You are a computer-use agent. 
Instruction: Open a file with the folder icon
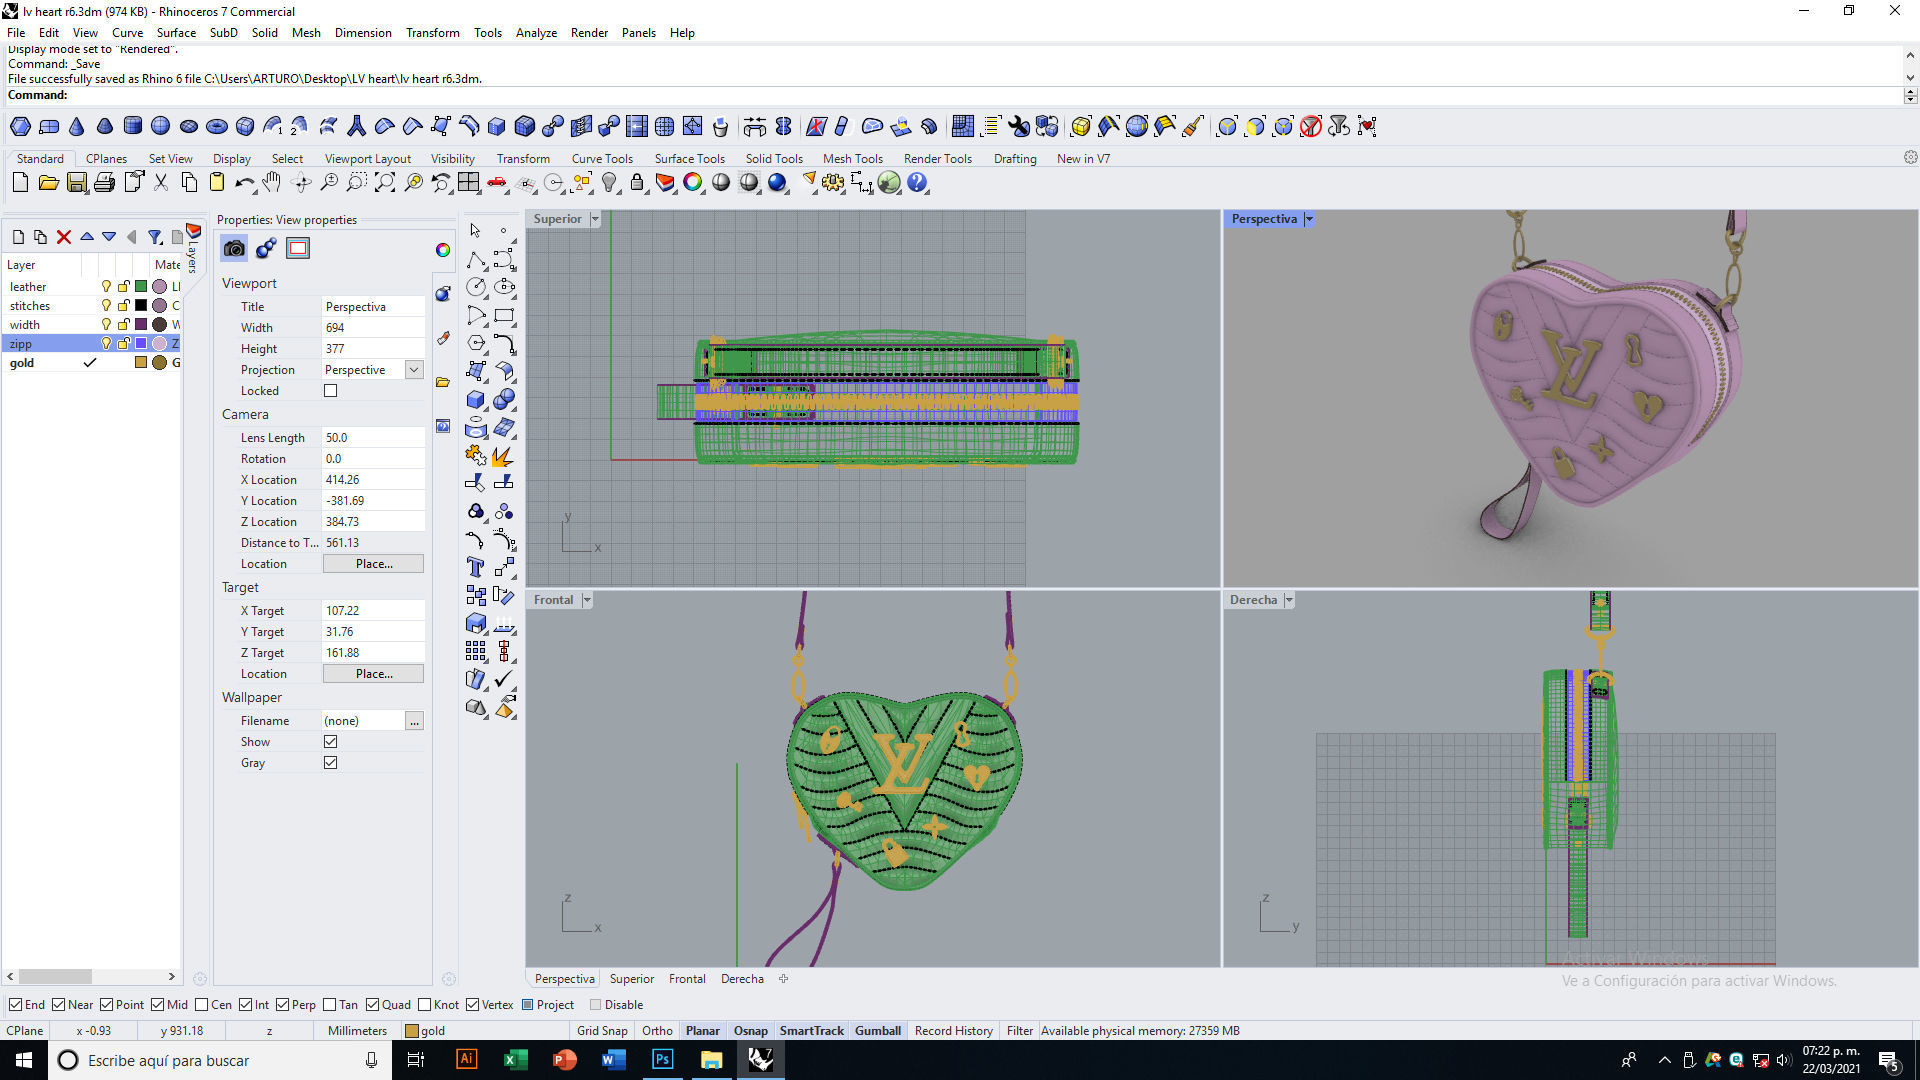pos(48,183)
